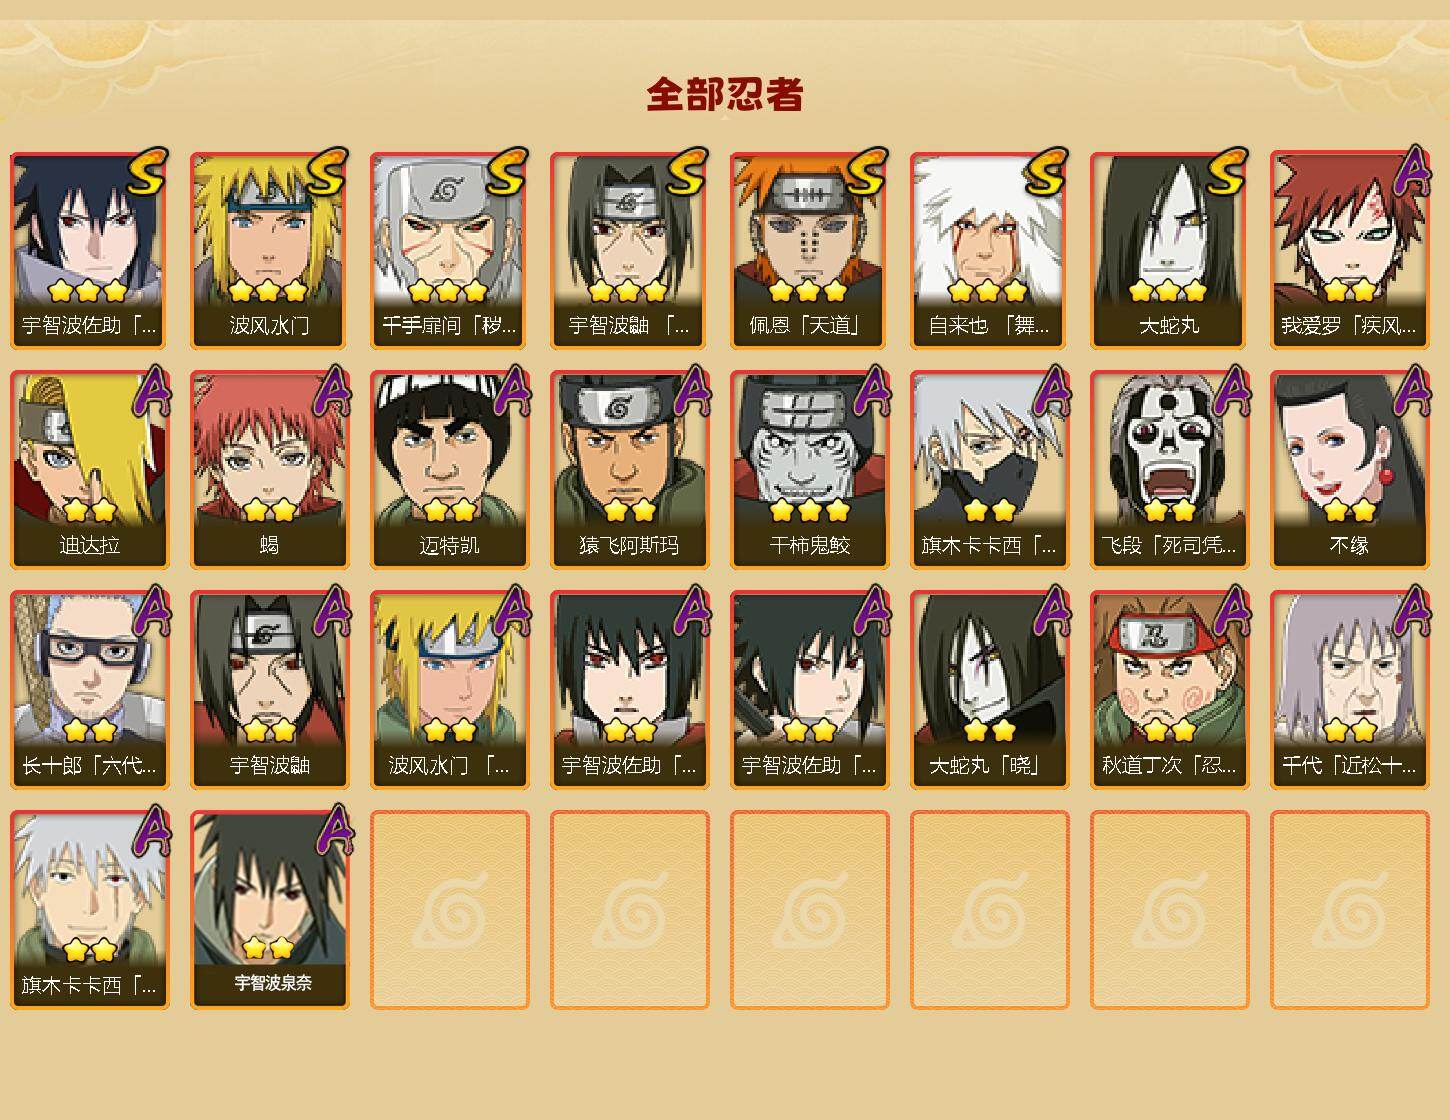The image size is (1450, 1120).
Task: Click the 不缘 ninja card
Action: [x=1349, y=470]
